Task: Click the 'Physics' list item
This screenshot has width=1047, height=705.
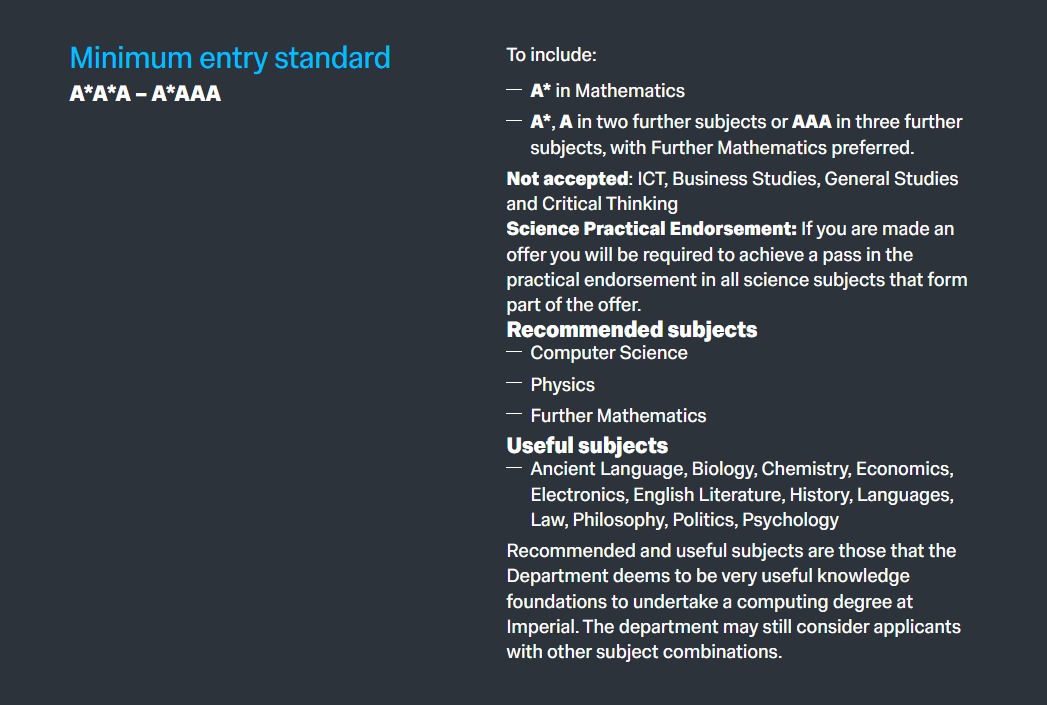Action: (x=562, y=385)
